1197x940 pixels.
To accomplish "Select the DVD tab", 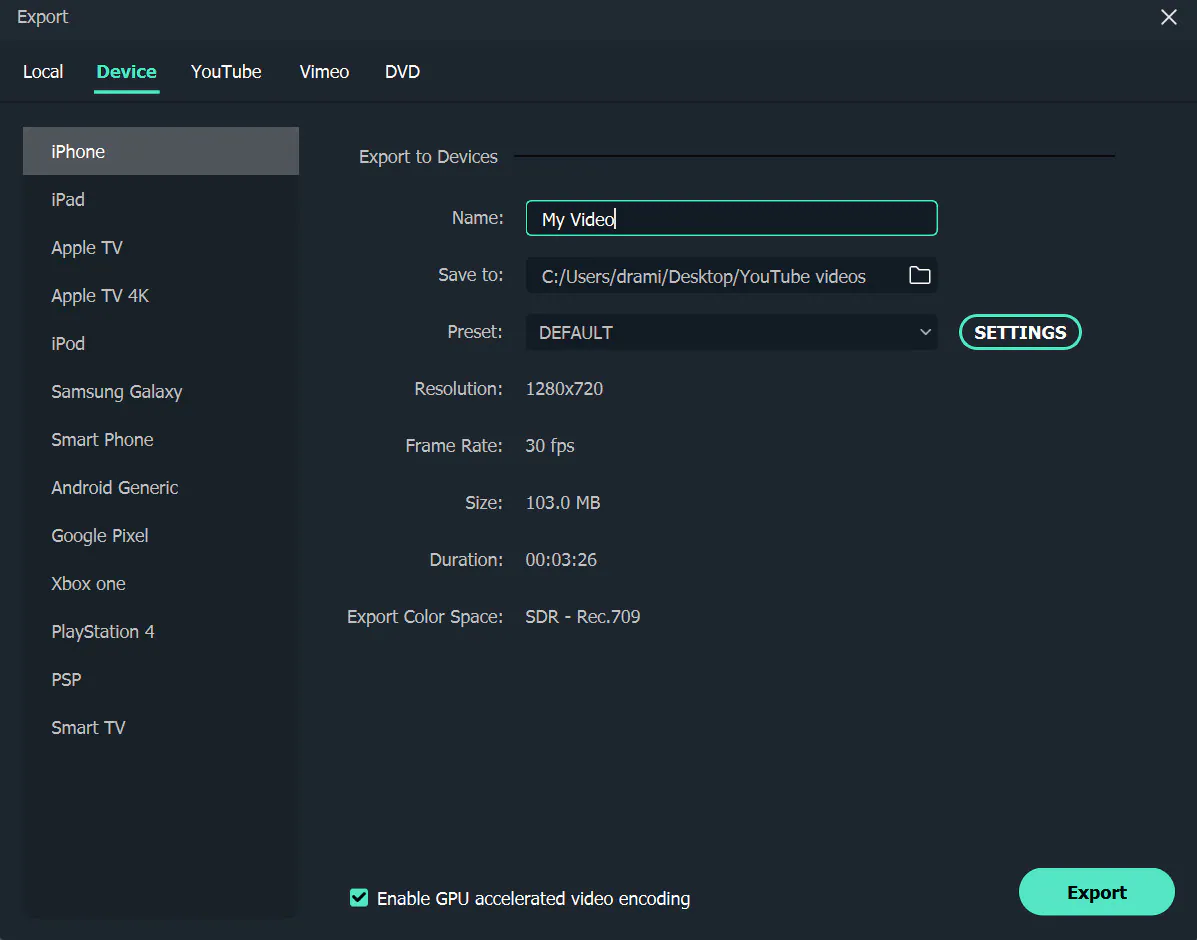I will click(402, 72).
